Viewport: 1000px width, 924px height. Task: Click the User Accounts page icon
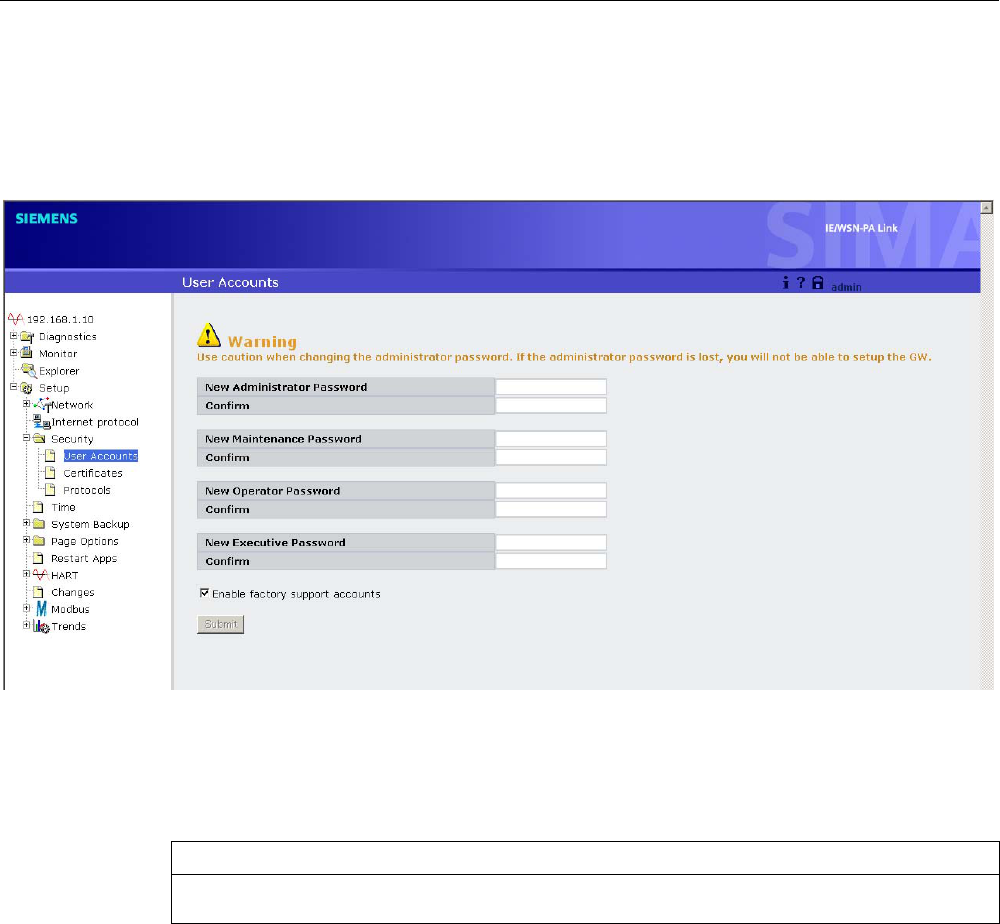tap(50, 456)
